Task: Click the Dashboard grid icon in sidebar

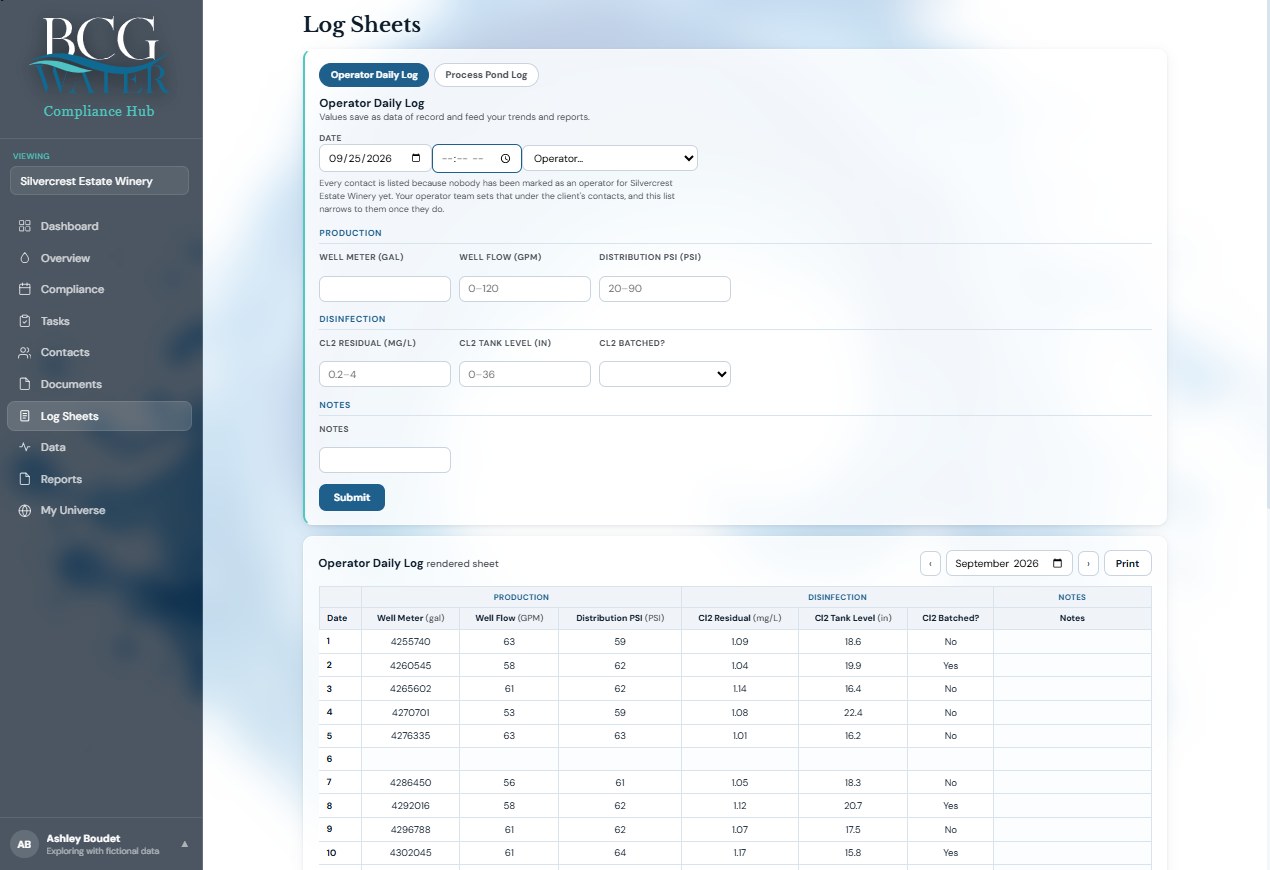Action: (x=25, y=226)
